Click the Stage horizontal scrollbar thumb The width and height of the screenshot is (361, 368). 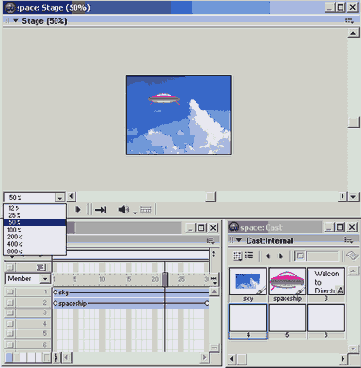(x=210, y=197)
